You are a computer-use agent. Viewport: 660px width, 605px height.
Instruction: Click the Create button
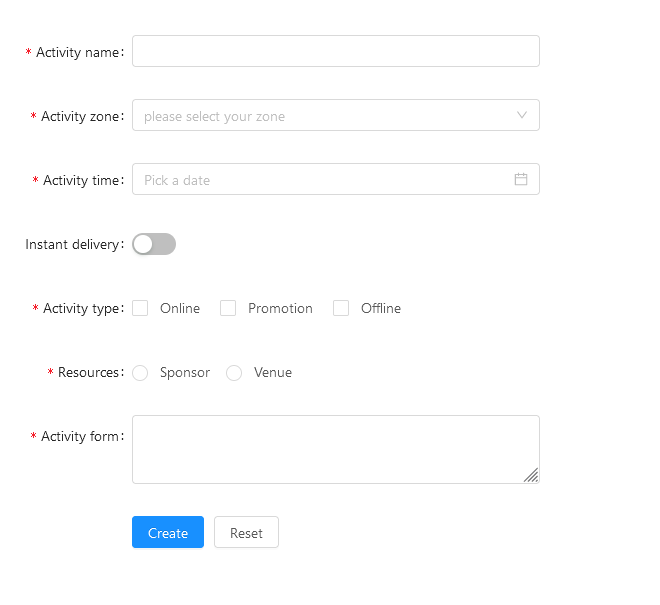(x=168, y=532)
